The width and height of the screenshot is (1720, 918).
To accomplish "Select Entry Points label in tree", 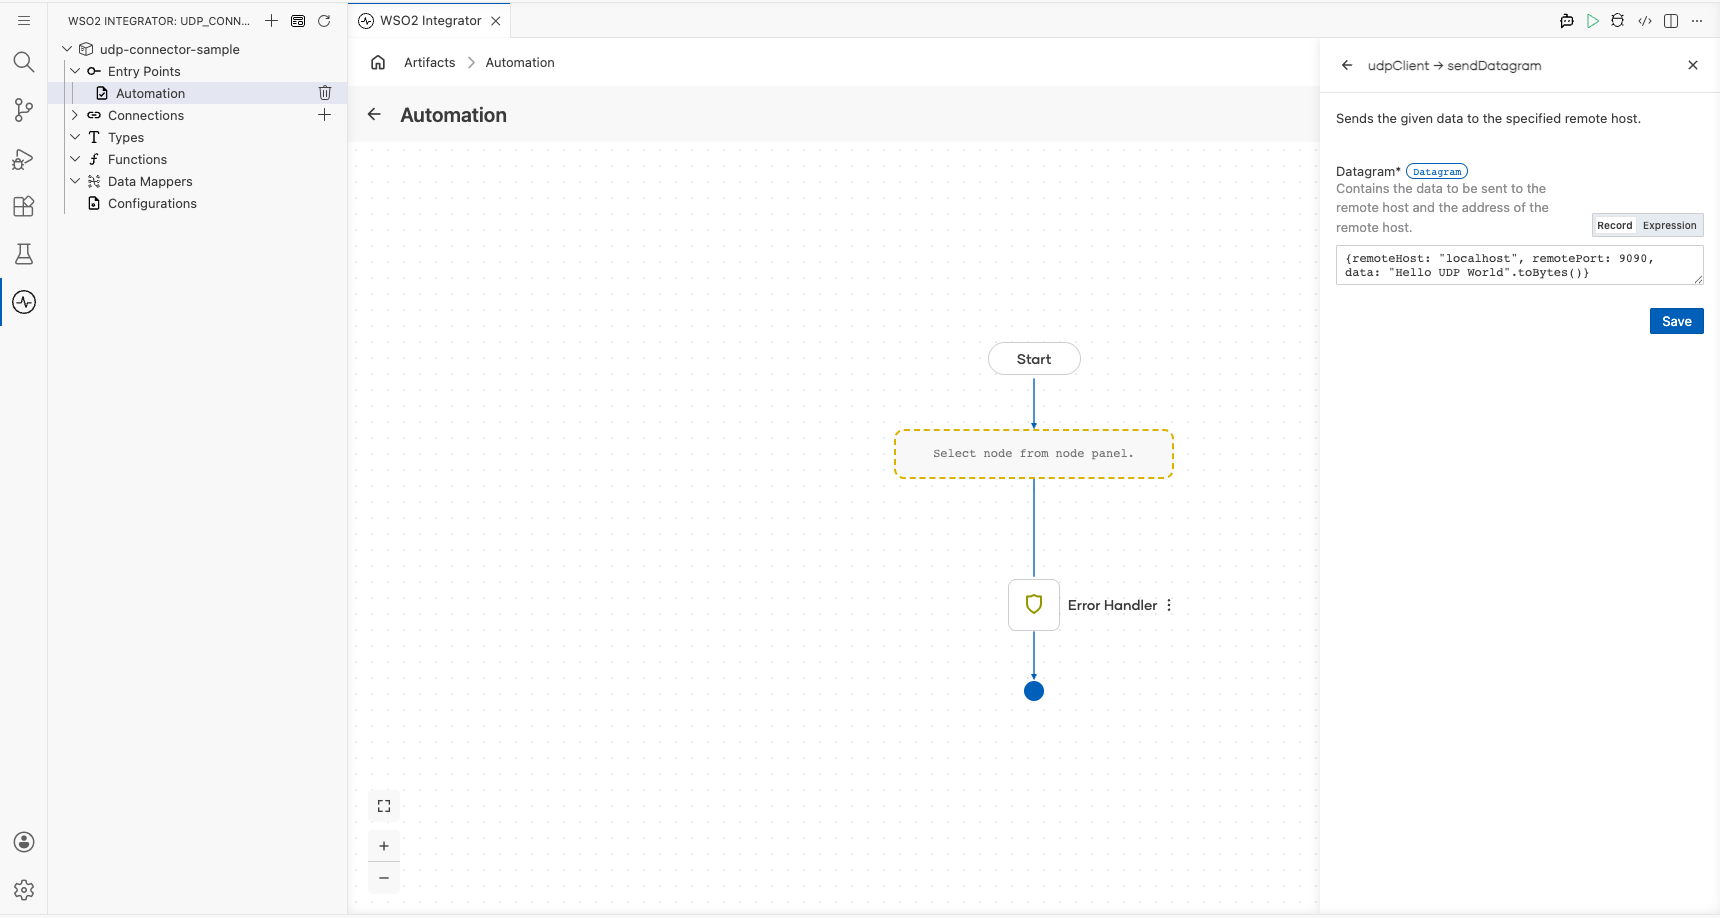I will 144,71.
